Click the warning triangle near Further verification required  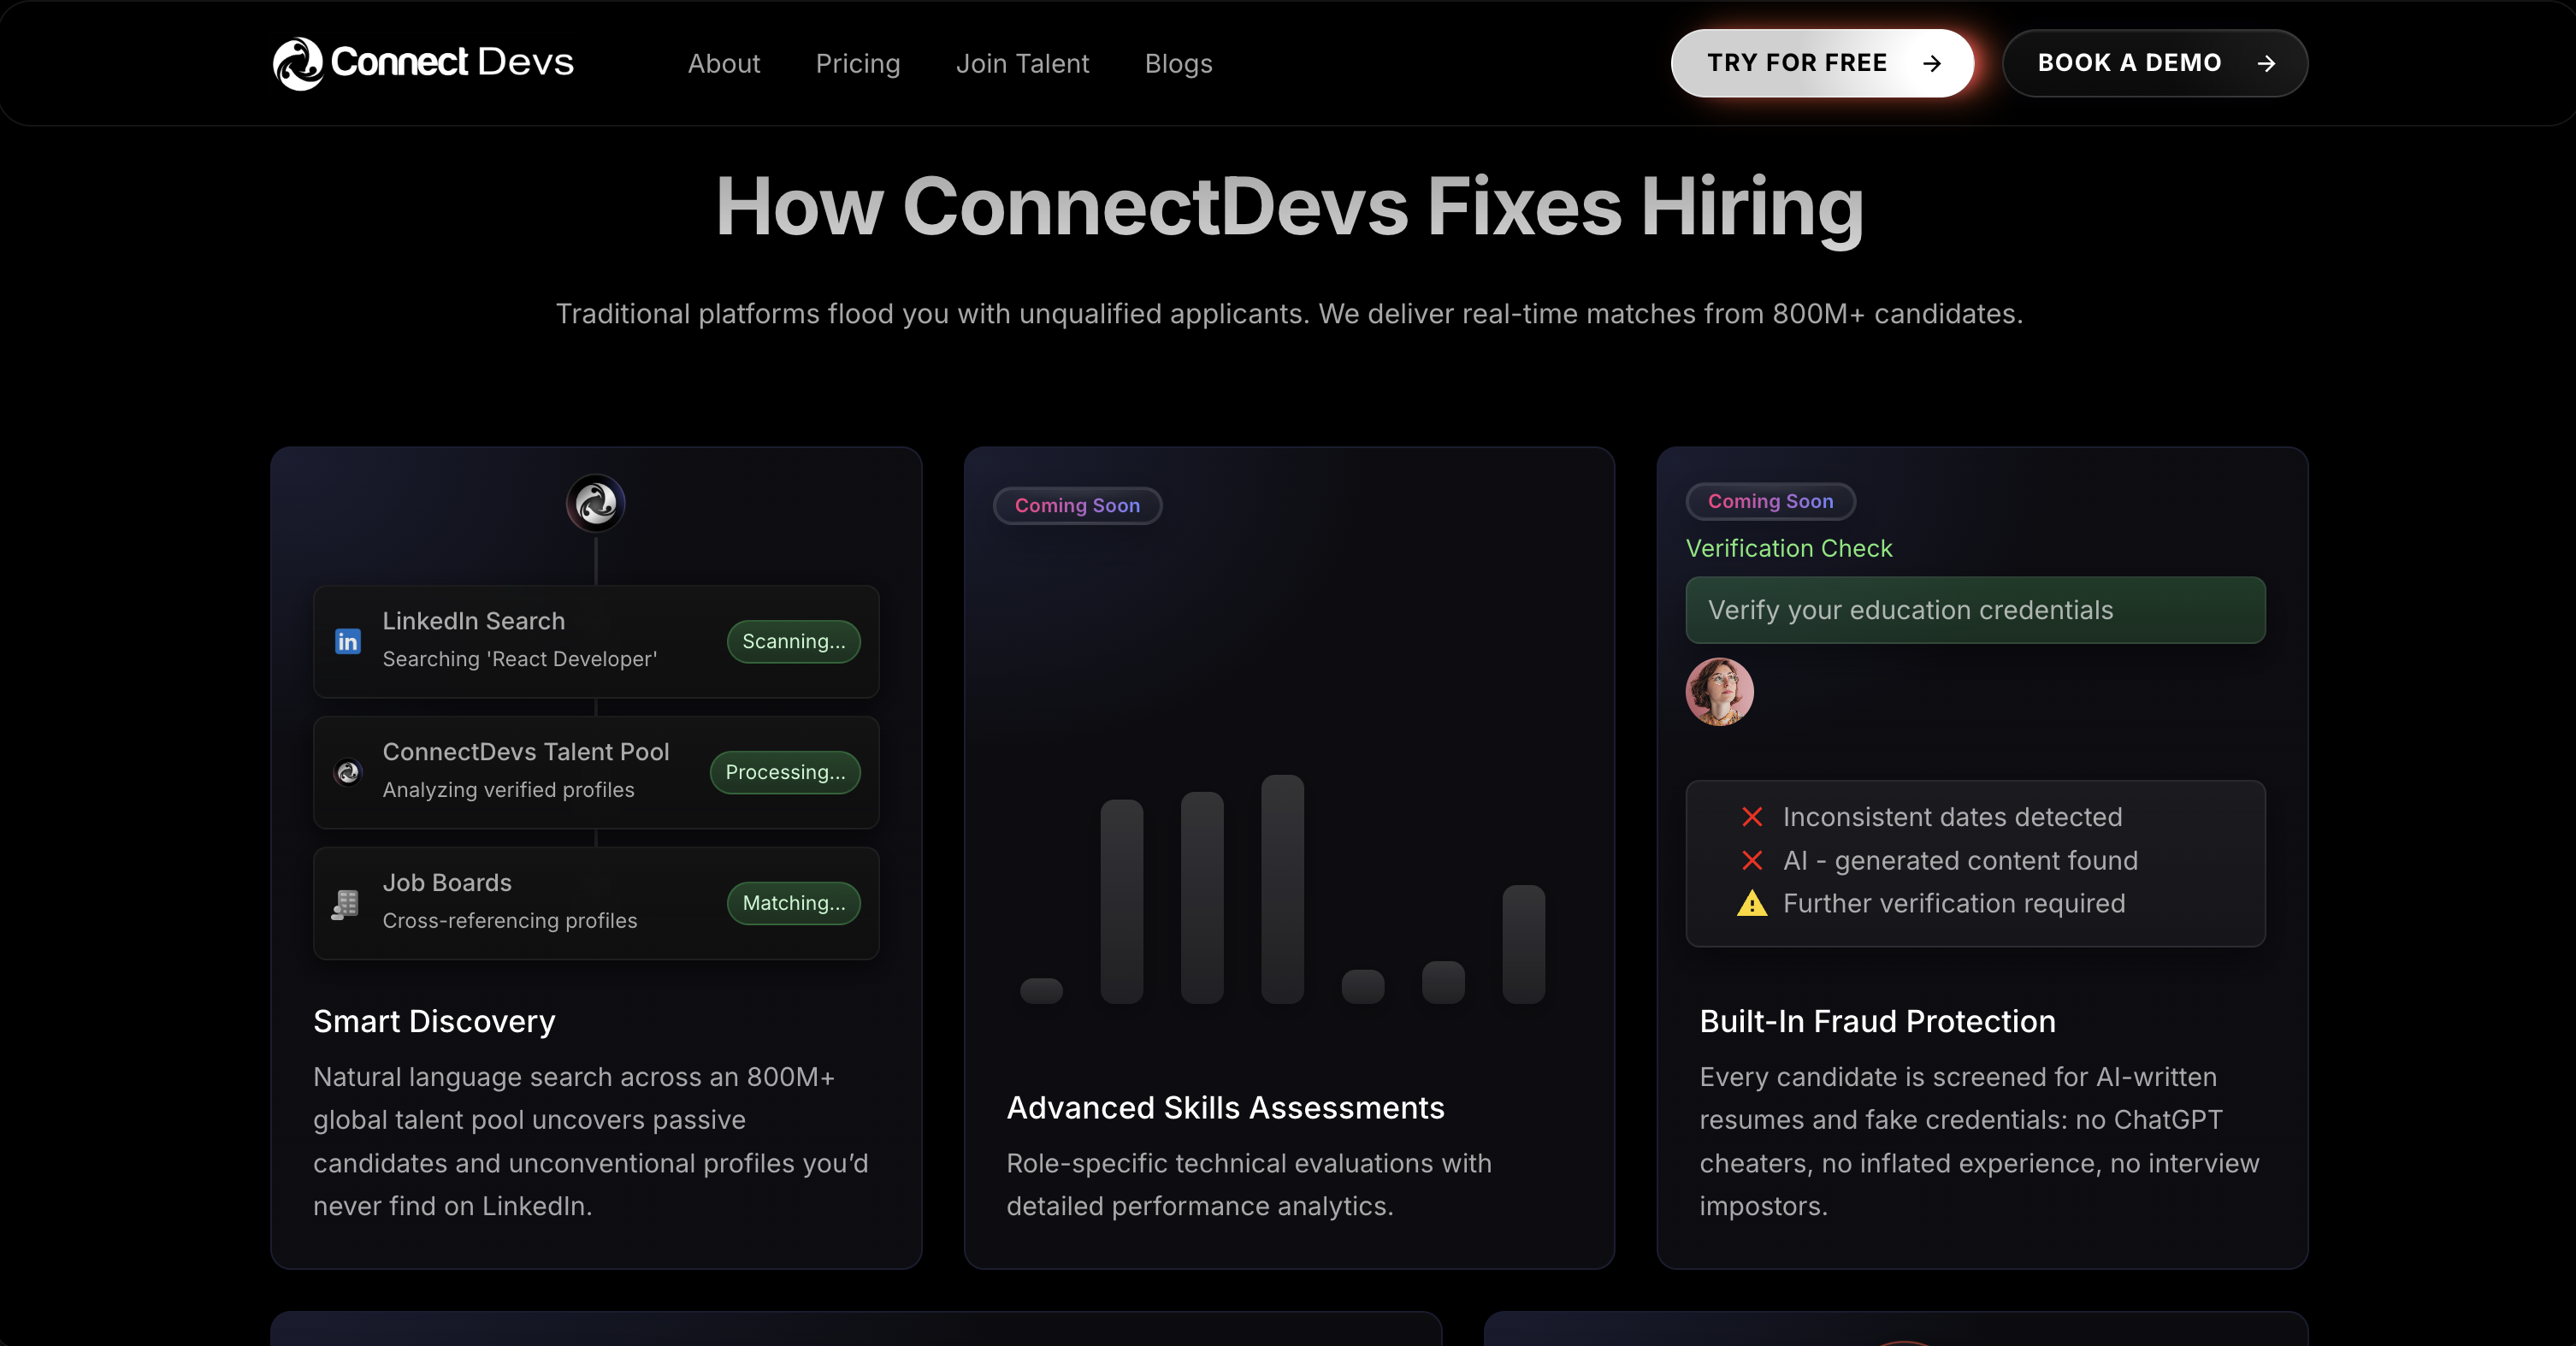coord(1752,904)
